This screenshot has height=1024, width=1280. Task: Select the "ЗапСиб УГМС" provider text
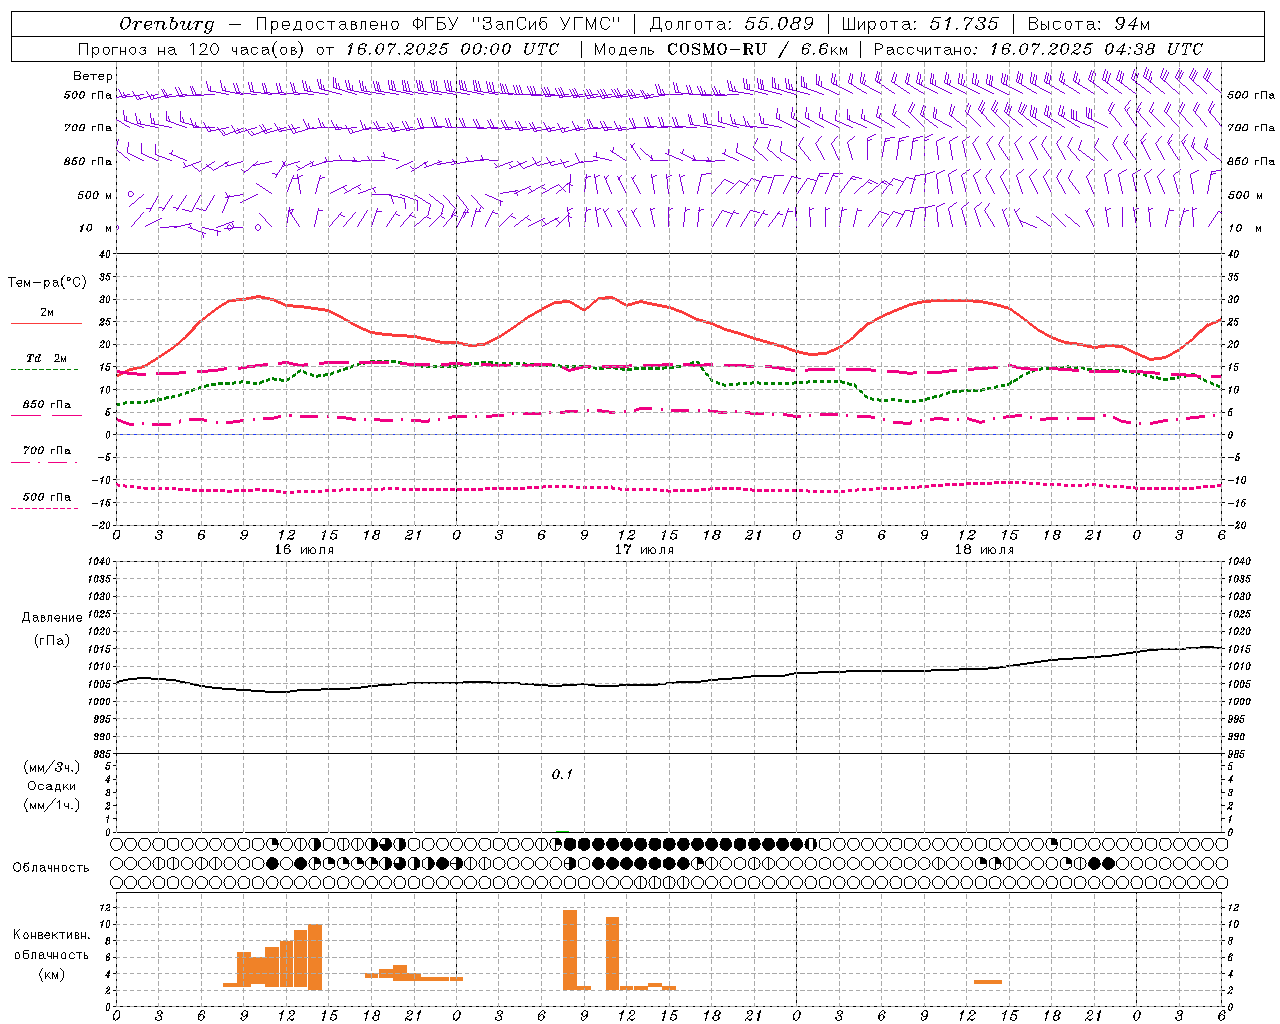(546, 24)
